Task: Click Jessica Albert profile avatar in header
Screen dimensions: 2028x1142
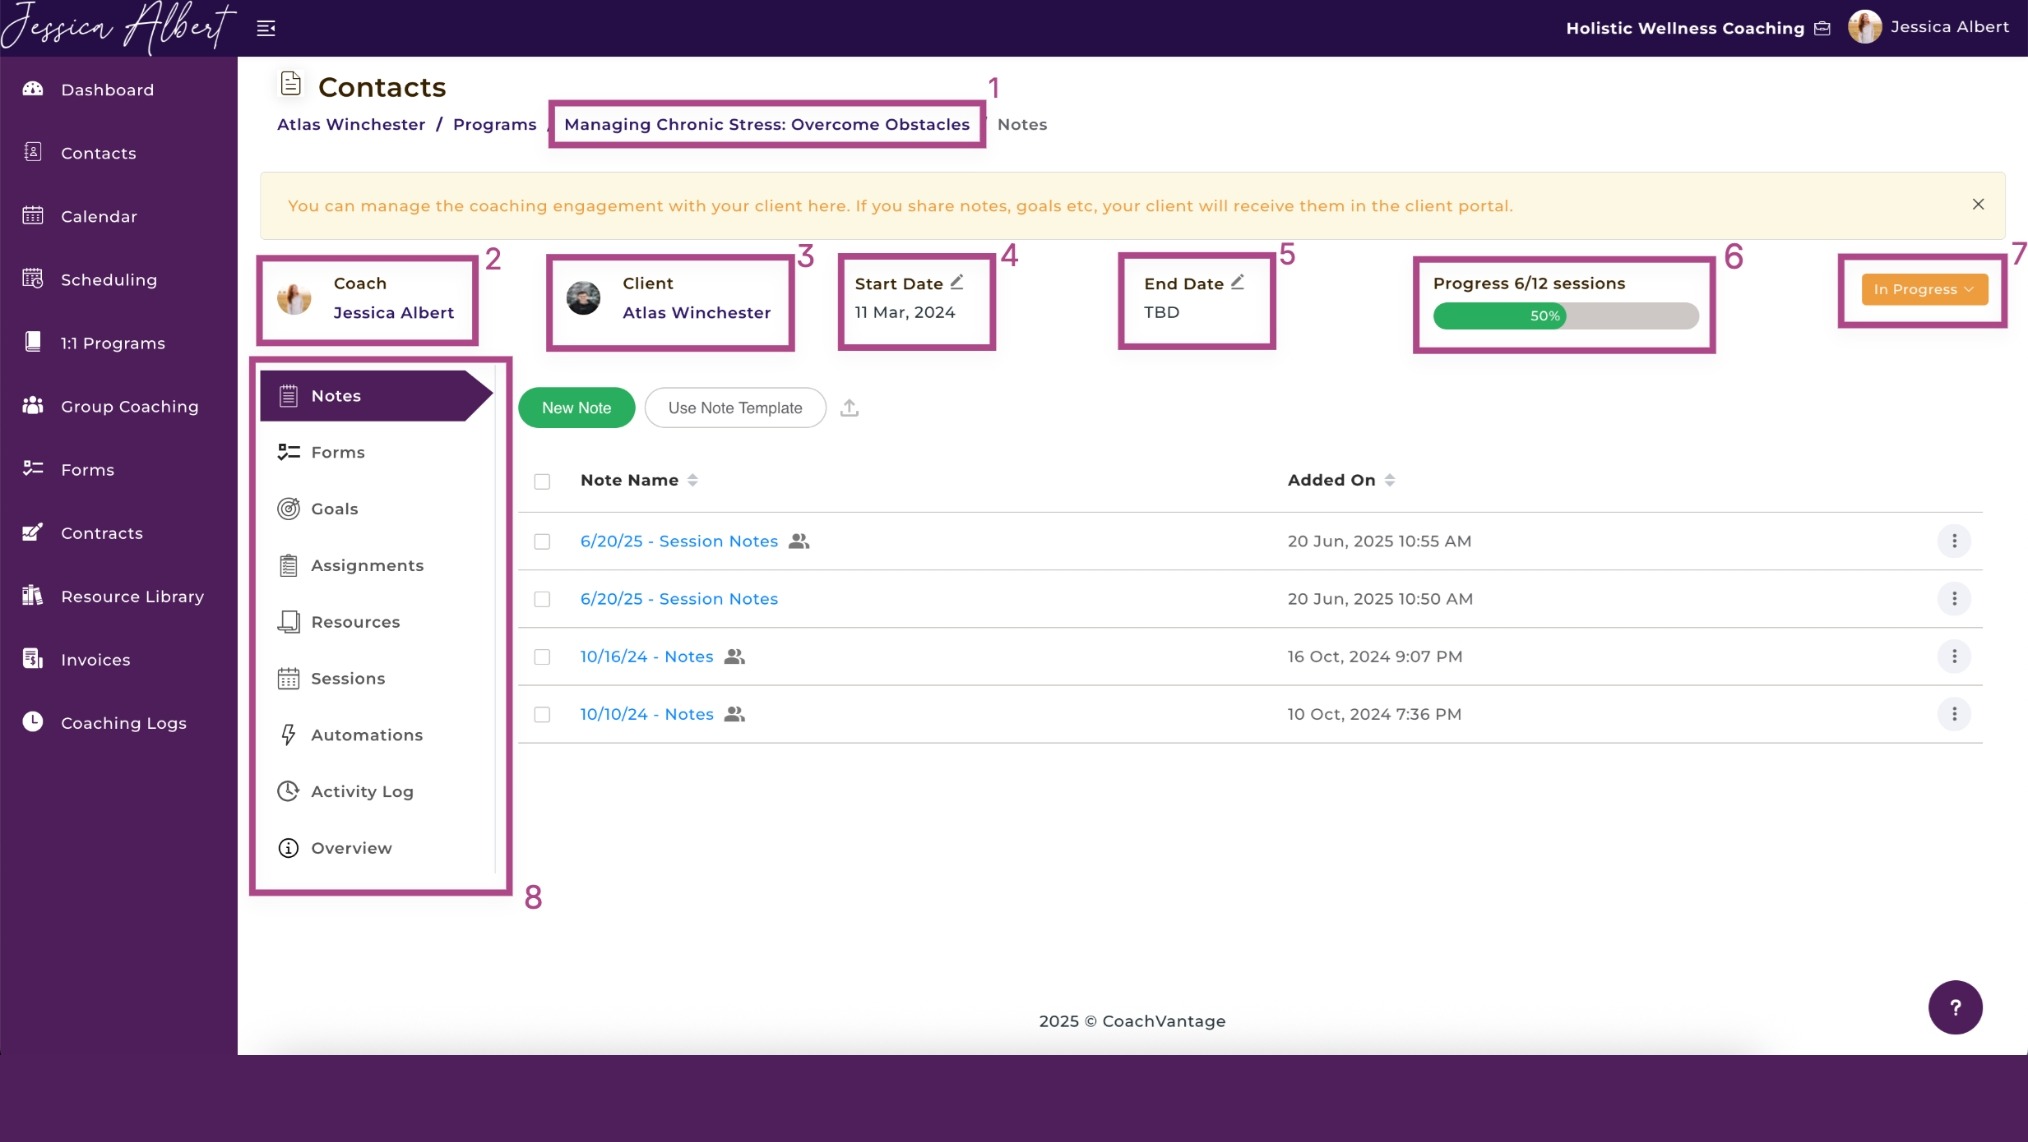Action: pyautogui.click(x=1864, y=27)
